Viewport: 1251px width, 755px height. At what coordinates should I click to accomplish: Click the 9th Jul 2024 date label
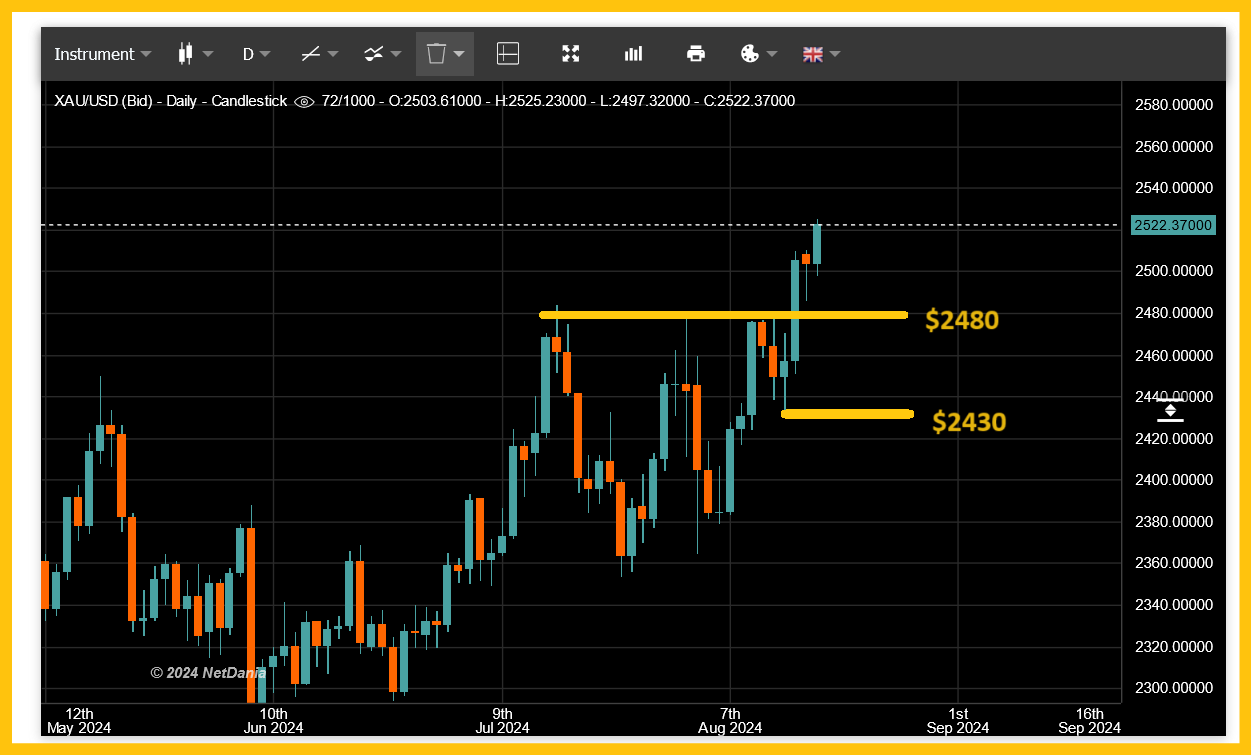502,720
